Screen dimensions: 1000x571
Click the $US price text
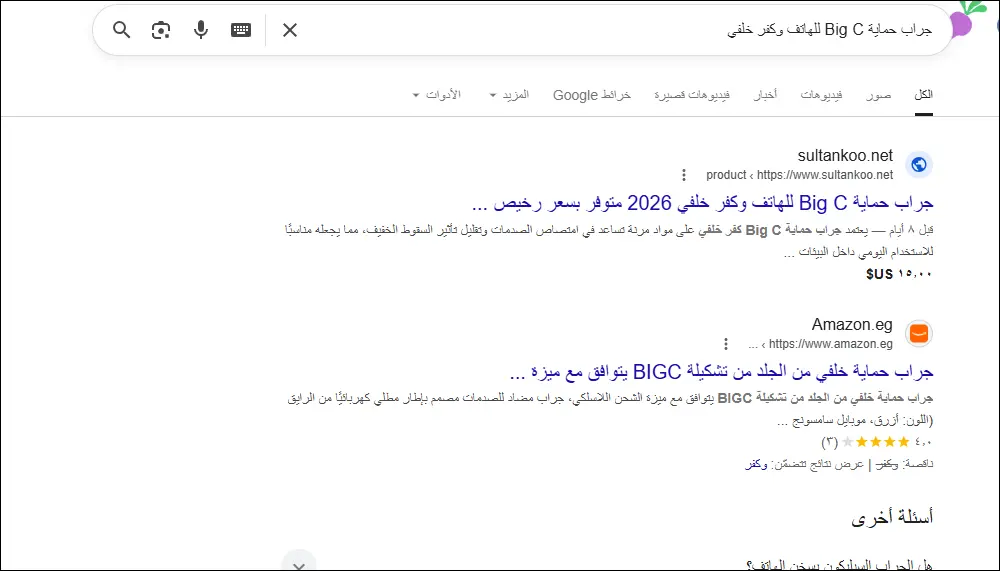(x=899, y=274)
